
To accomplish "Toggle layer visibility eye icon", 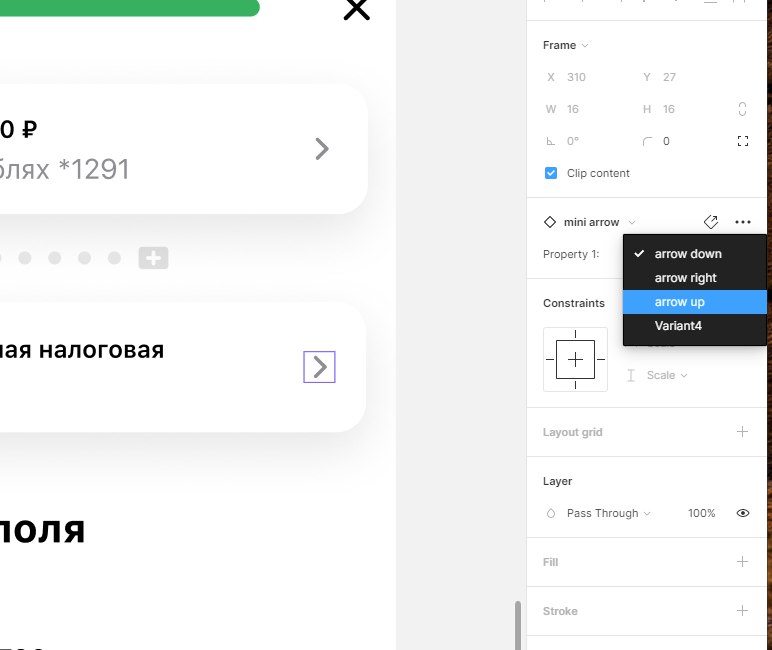I will (x=742, y=513).
